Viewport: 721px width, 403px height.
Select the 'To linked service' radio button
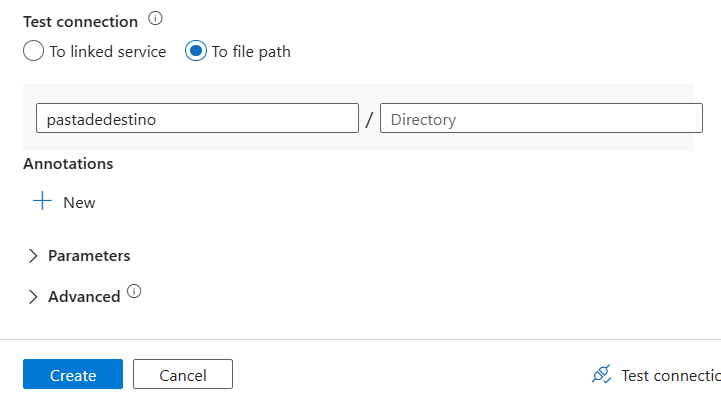click(x=33, y=52)
